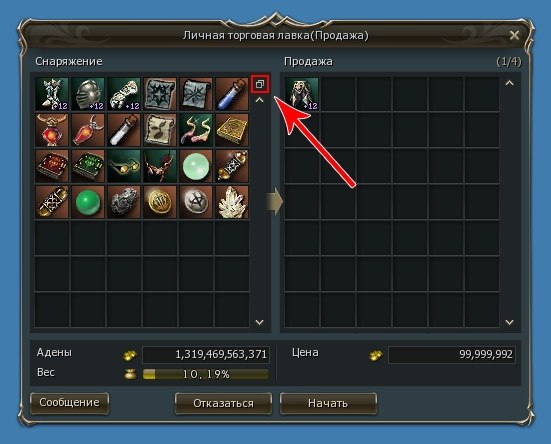551x444 pixels.
Task: Toggle inventory window mode icon highlighted in red
Action: point(260,84)
